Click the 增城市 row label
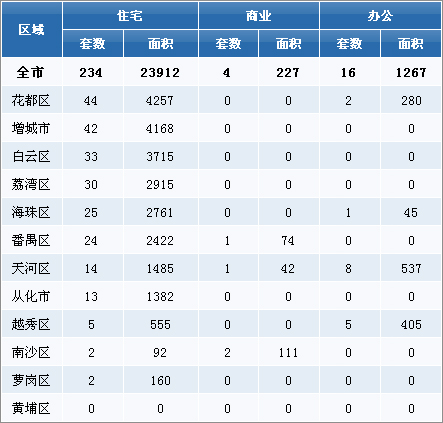443x423 pixels. (31, 128)
